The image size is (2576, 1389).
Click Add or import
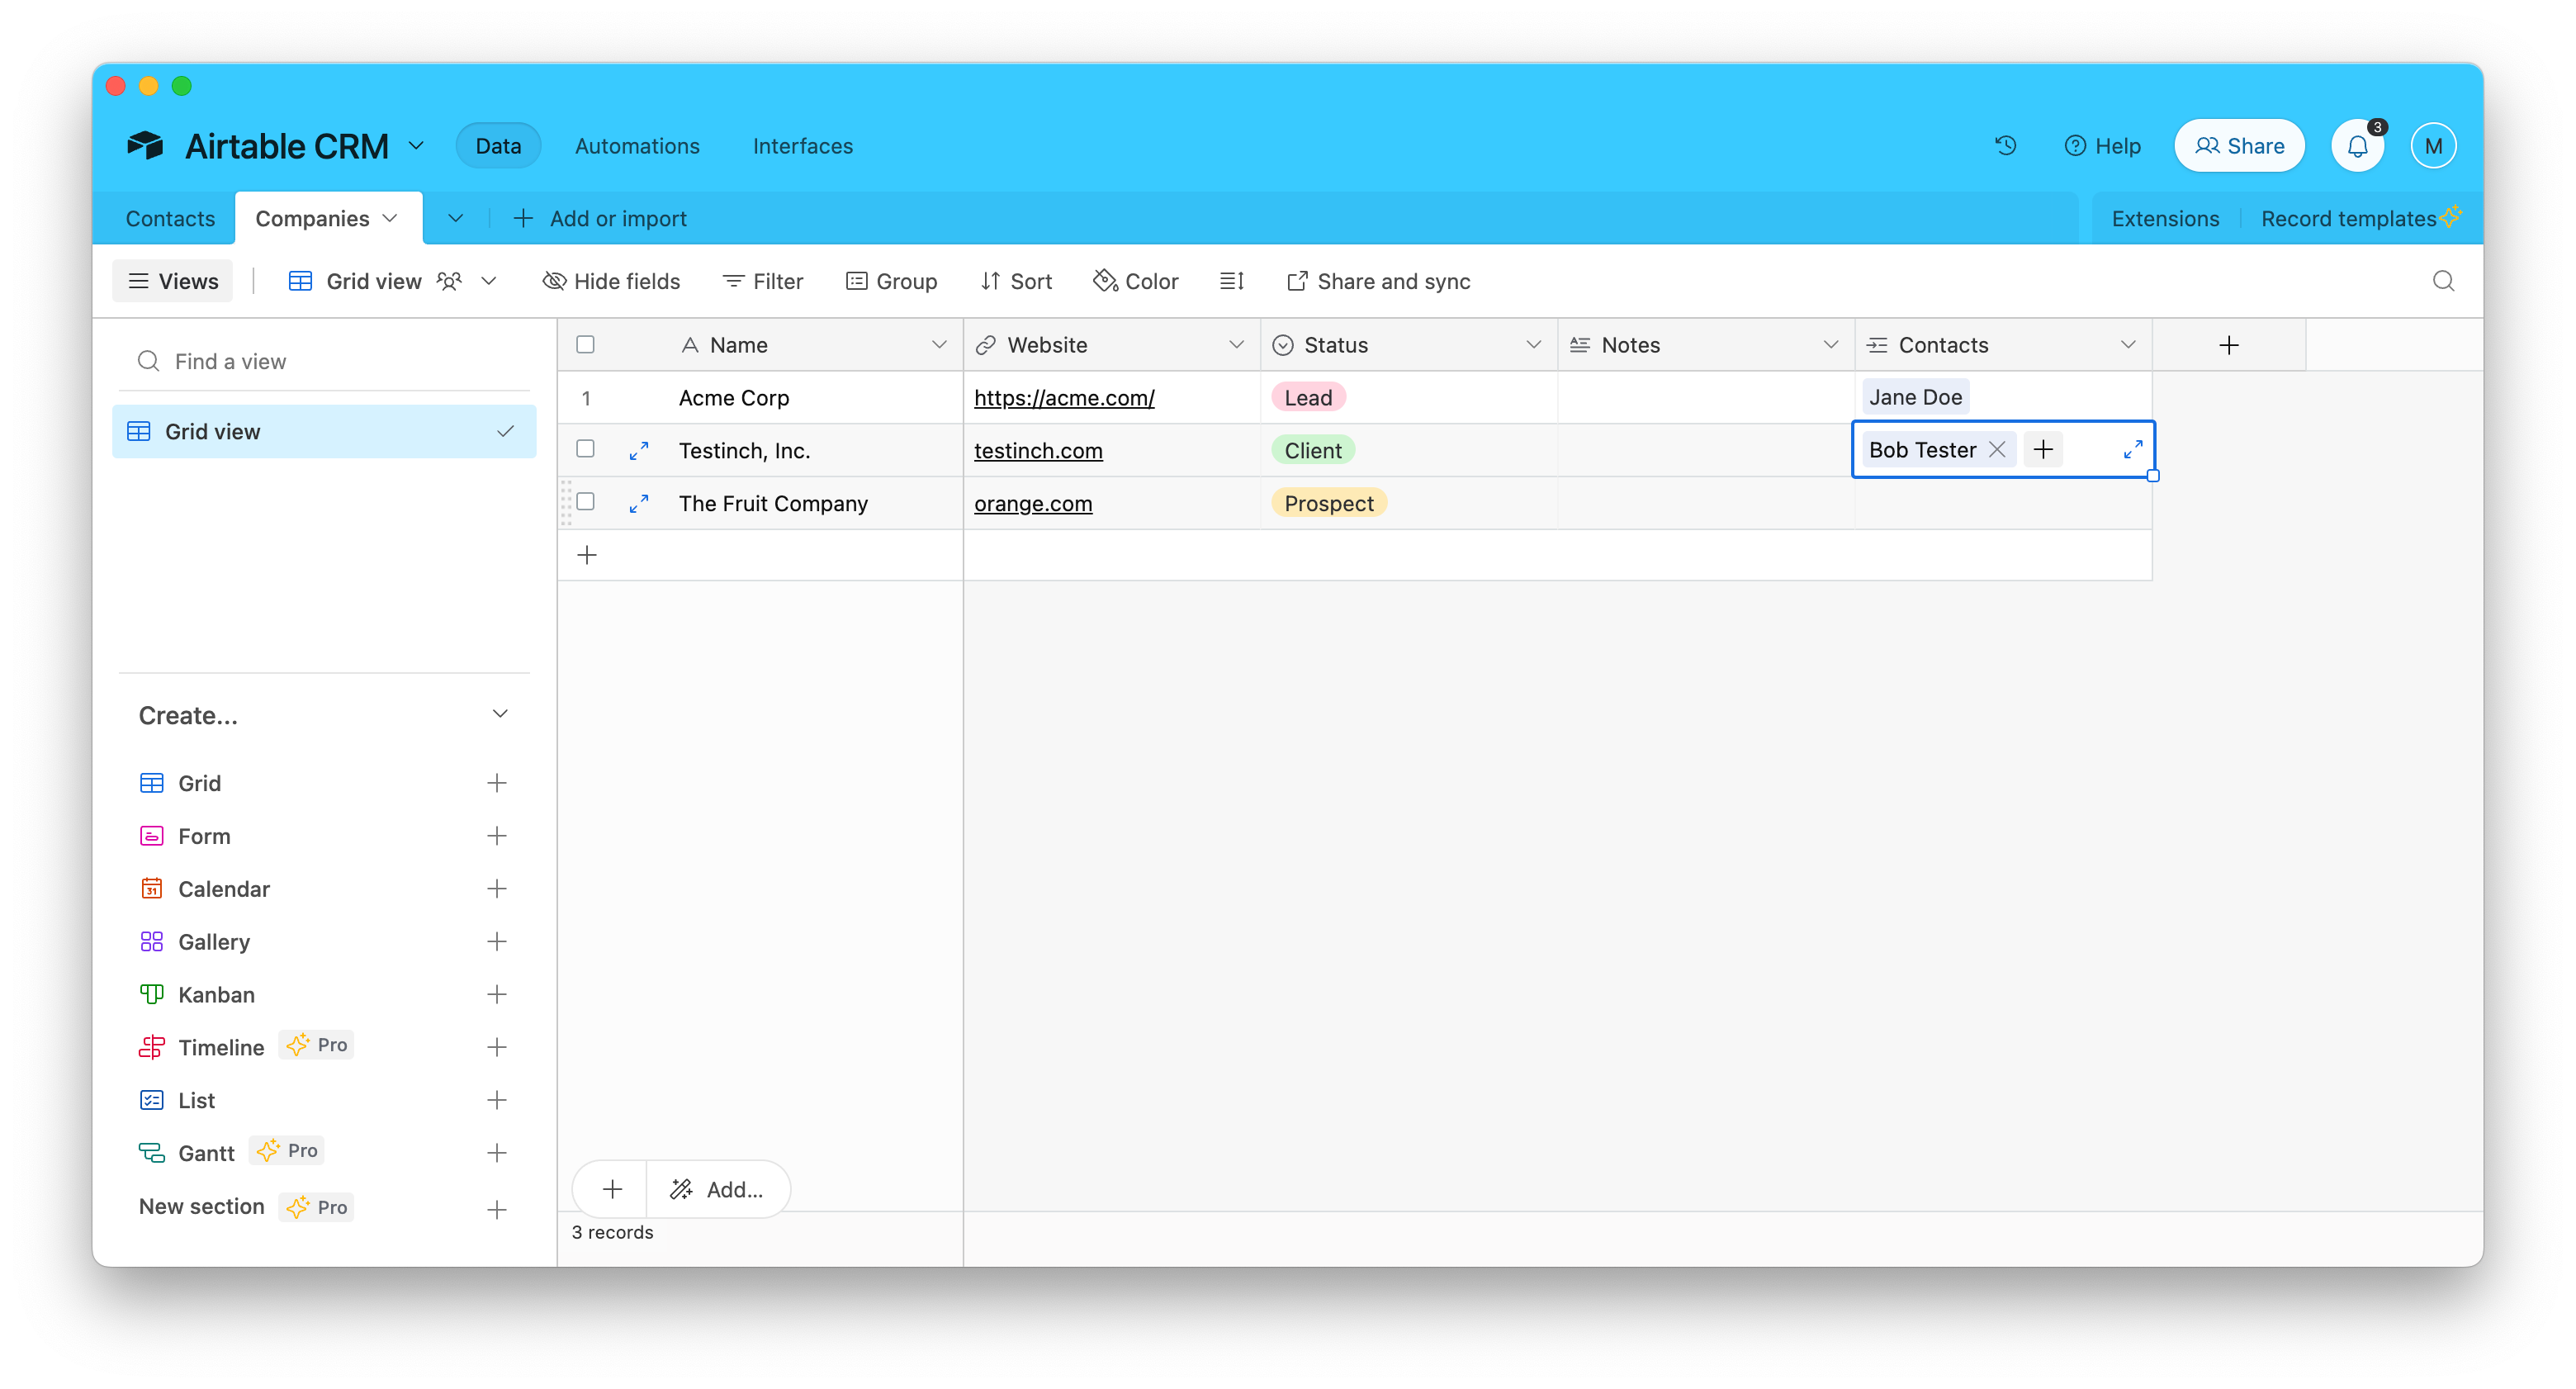(599, 218)
